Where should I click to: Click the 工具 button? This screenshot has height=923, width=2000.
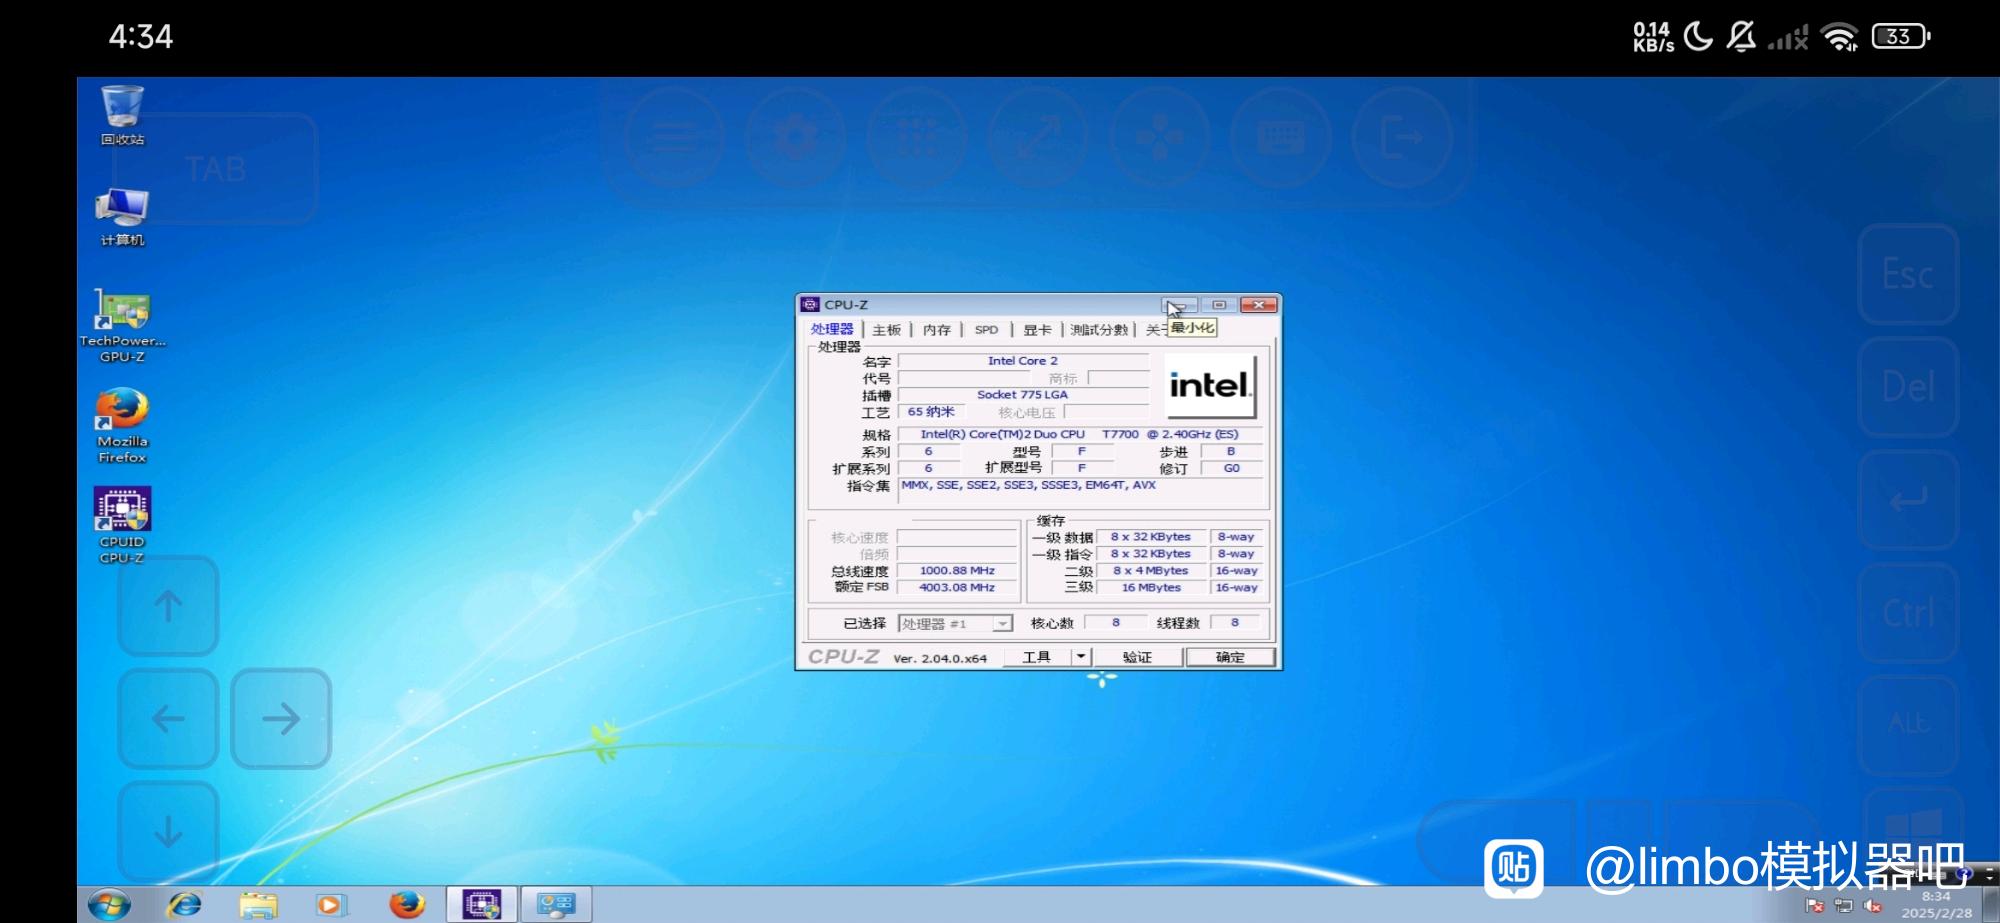click(1037, 657)
